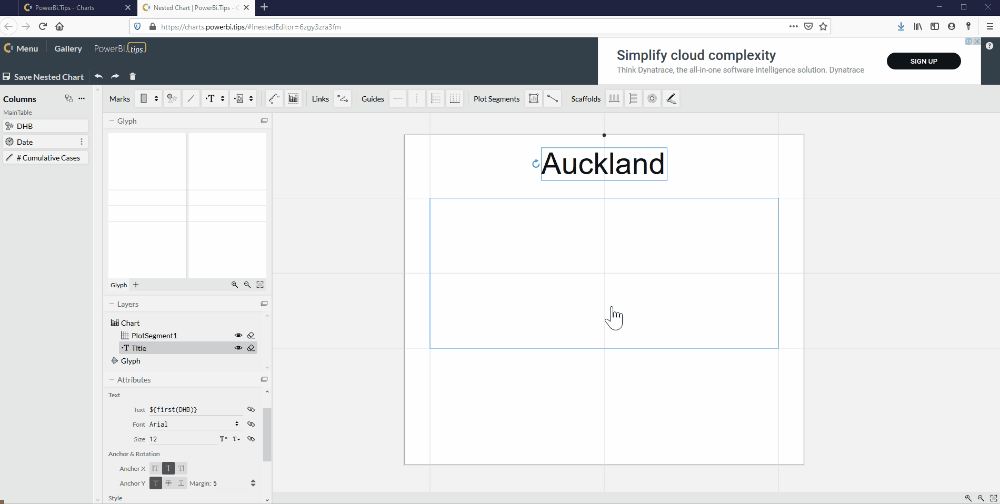Set Anchor Y to top
The height and width of the screenshot is (504, 1000).
pos(156,483)
